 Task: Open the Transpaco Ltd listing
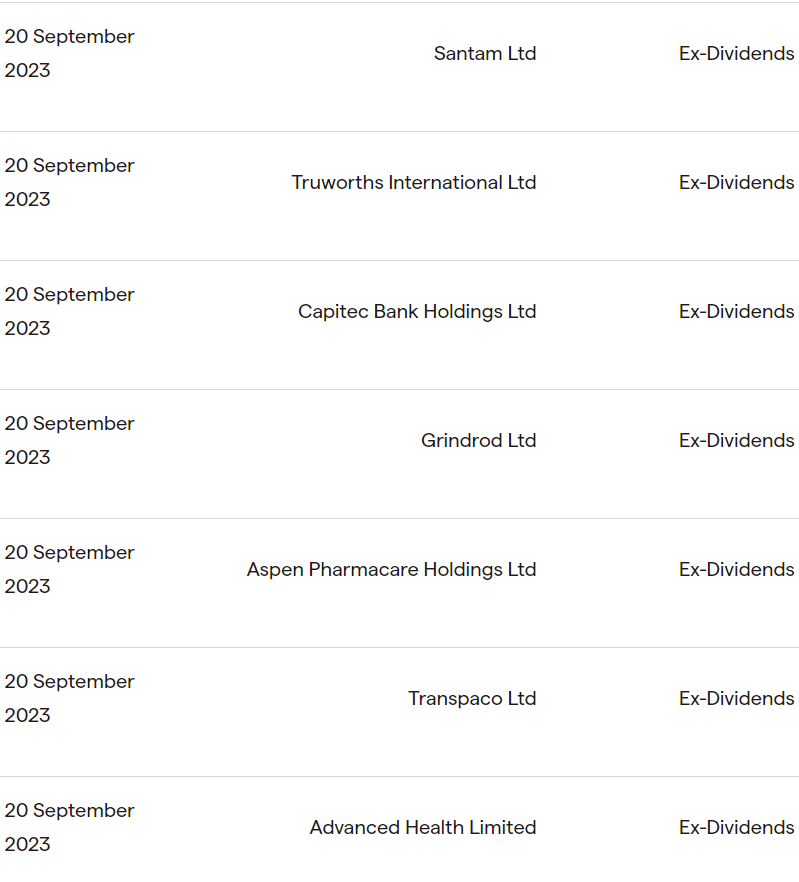pyautogui.click(x=472, y=699)
